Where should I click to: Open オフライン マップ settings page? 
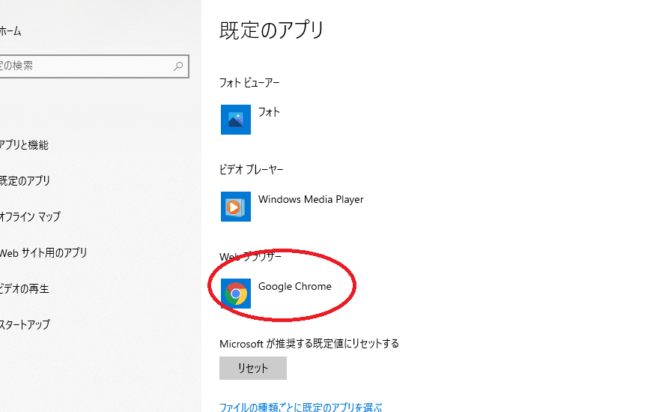click(x=30, y=217)
